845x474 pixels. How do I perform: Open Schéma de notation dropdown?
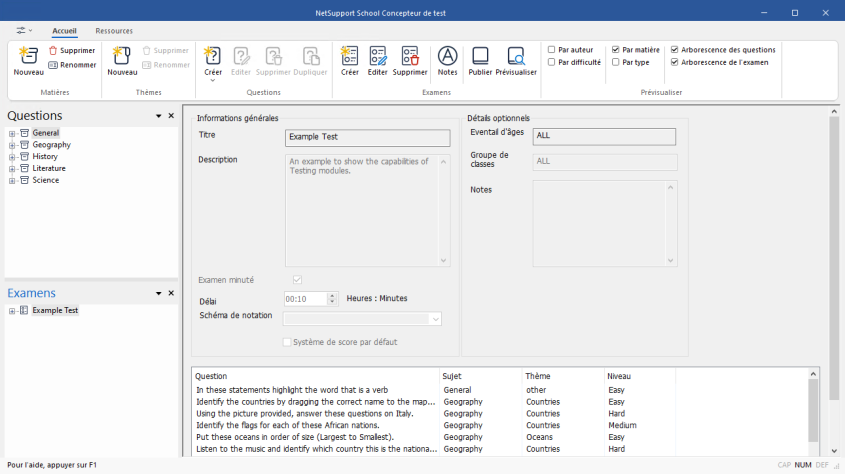click(x=435, y=319)
